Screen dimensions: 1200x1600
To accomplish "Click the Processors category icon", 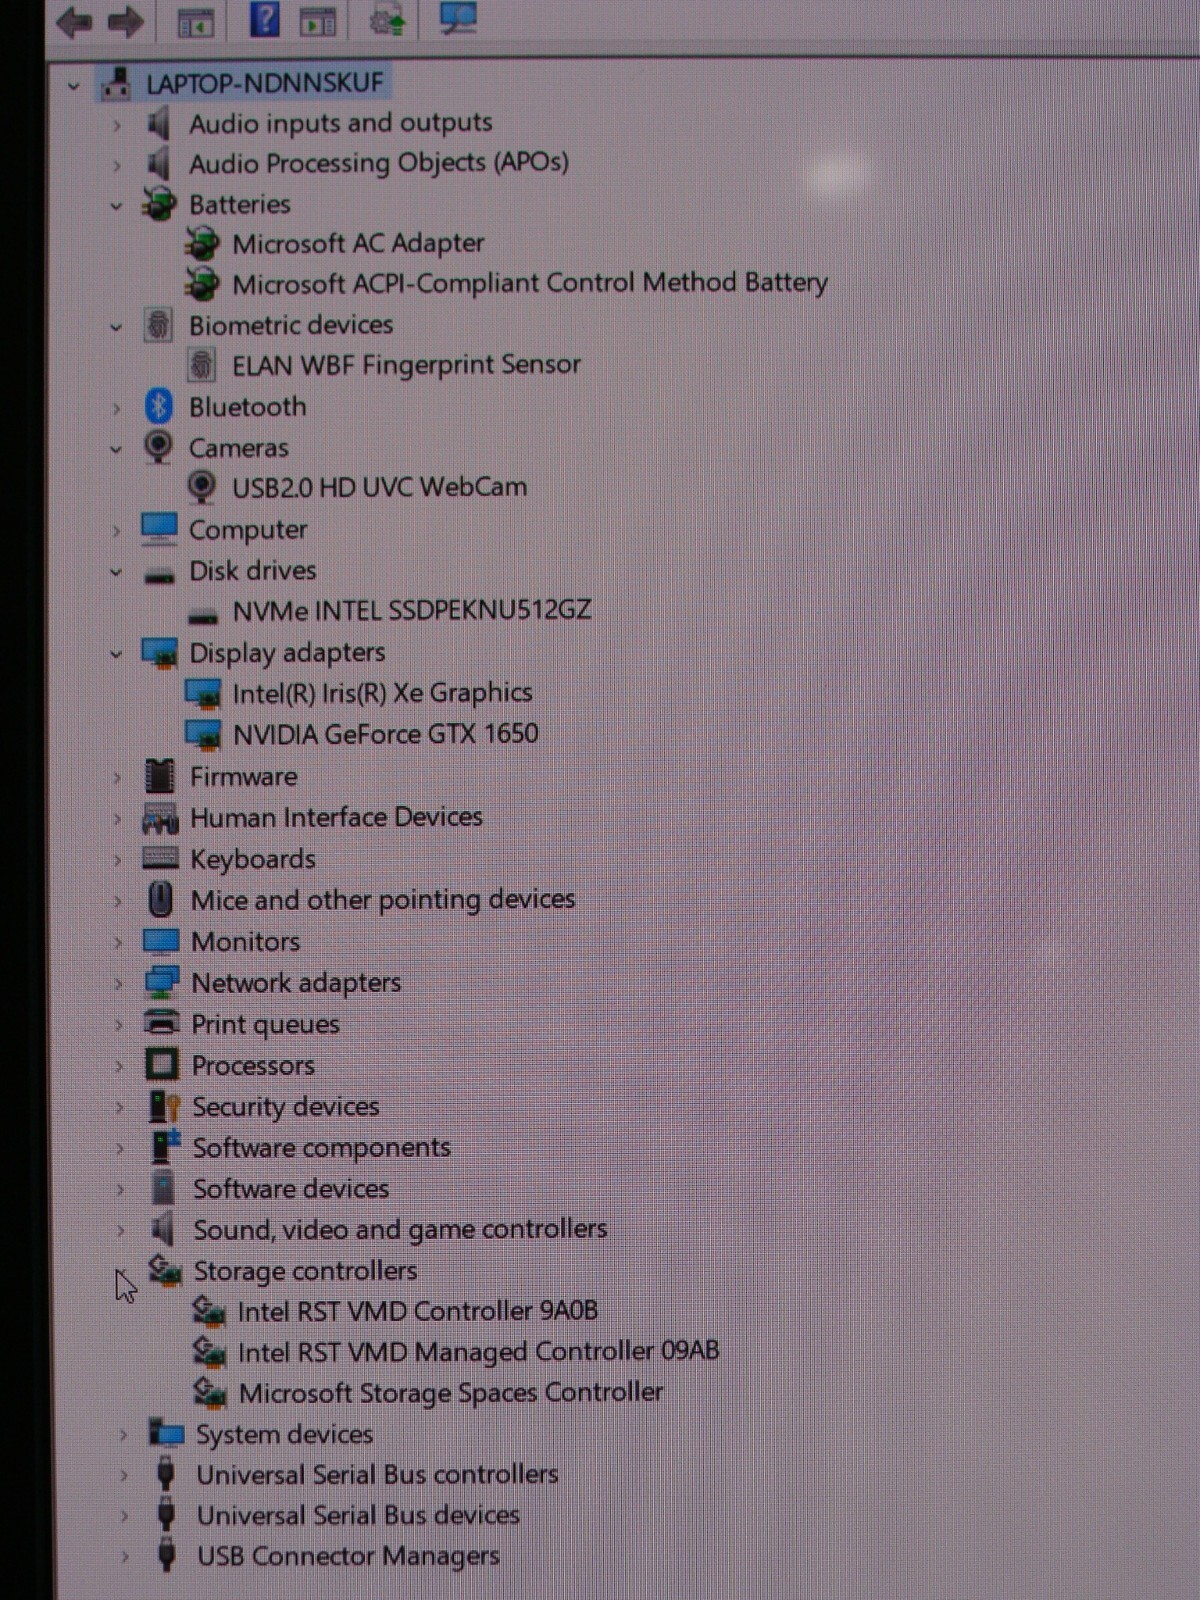I will coord(162,1064).
